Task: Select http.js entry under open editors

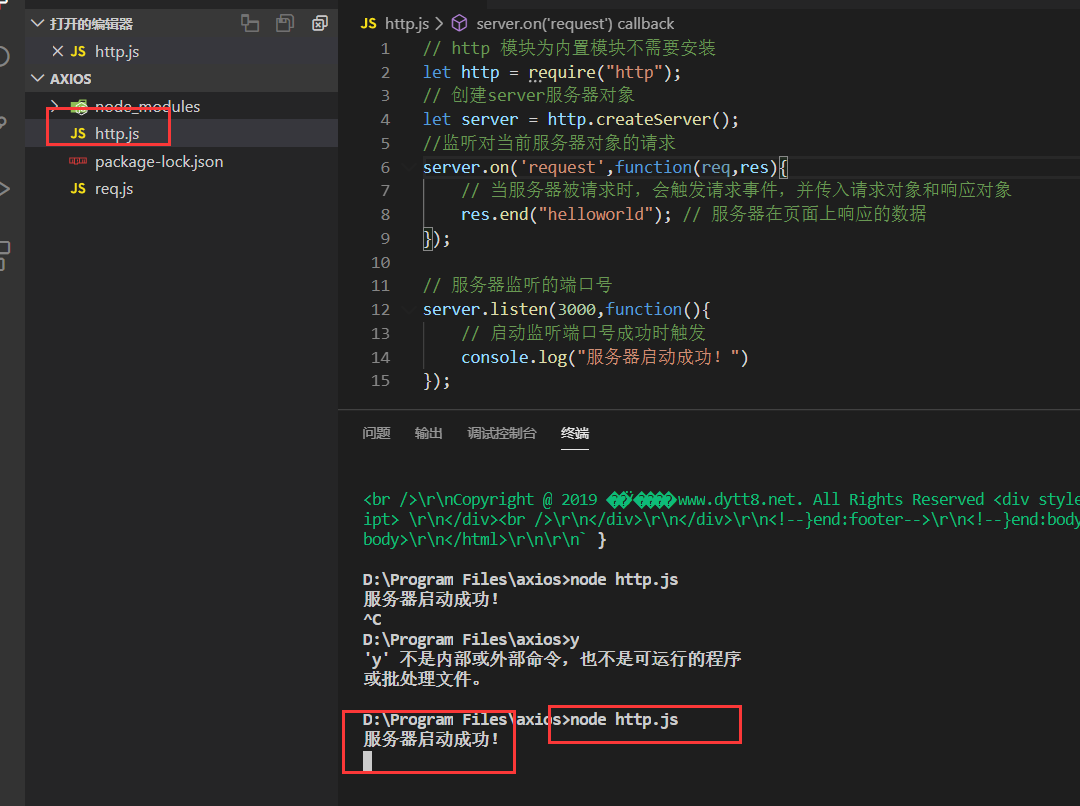Action: pyautogui.click(x=182, y=51)
